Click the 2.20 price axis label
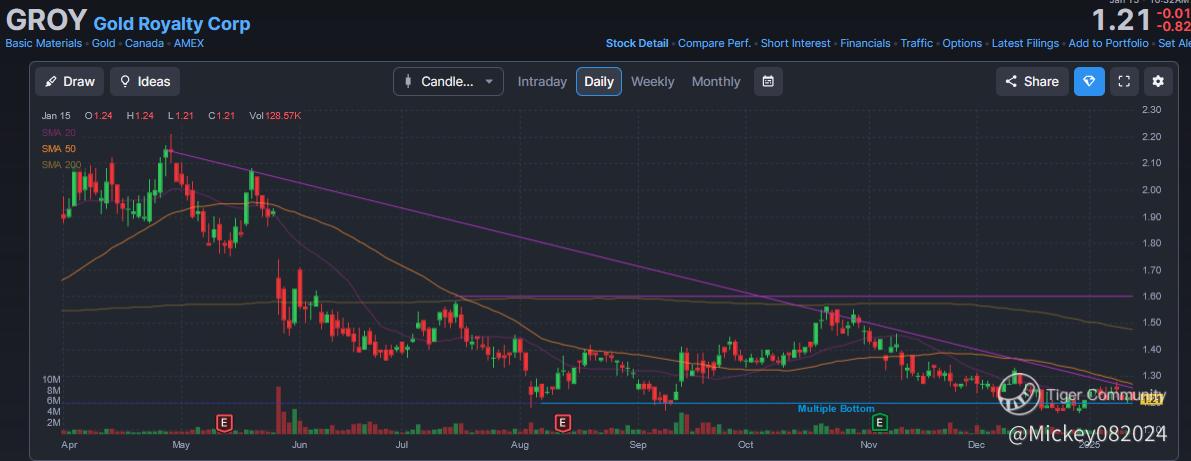 click(1152, 137)
